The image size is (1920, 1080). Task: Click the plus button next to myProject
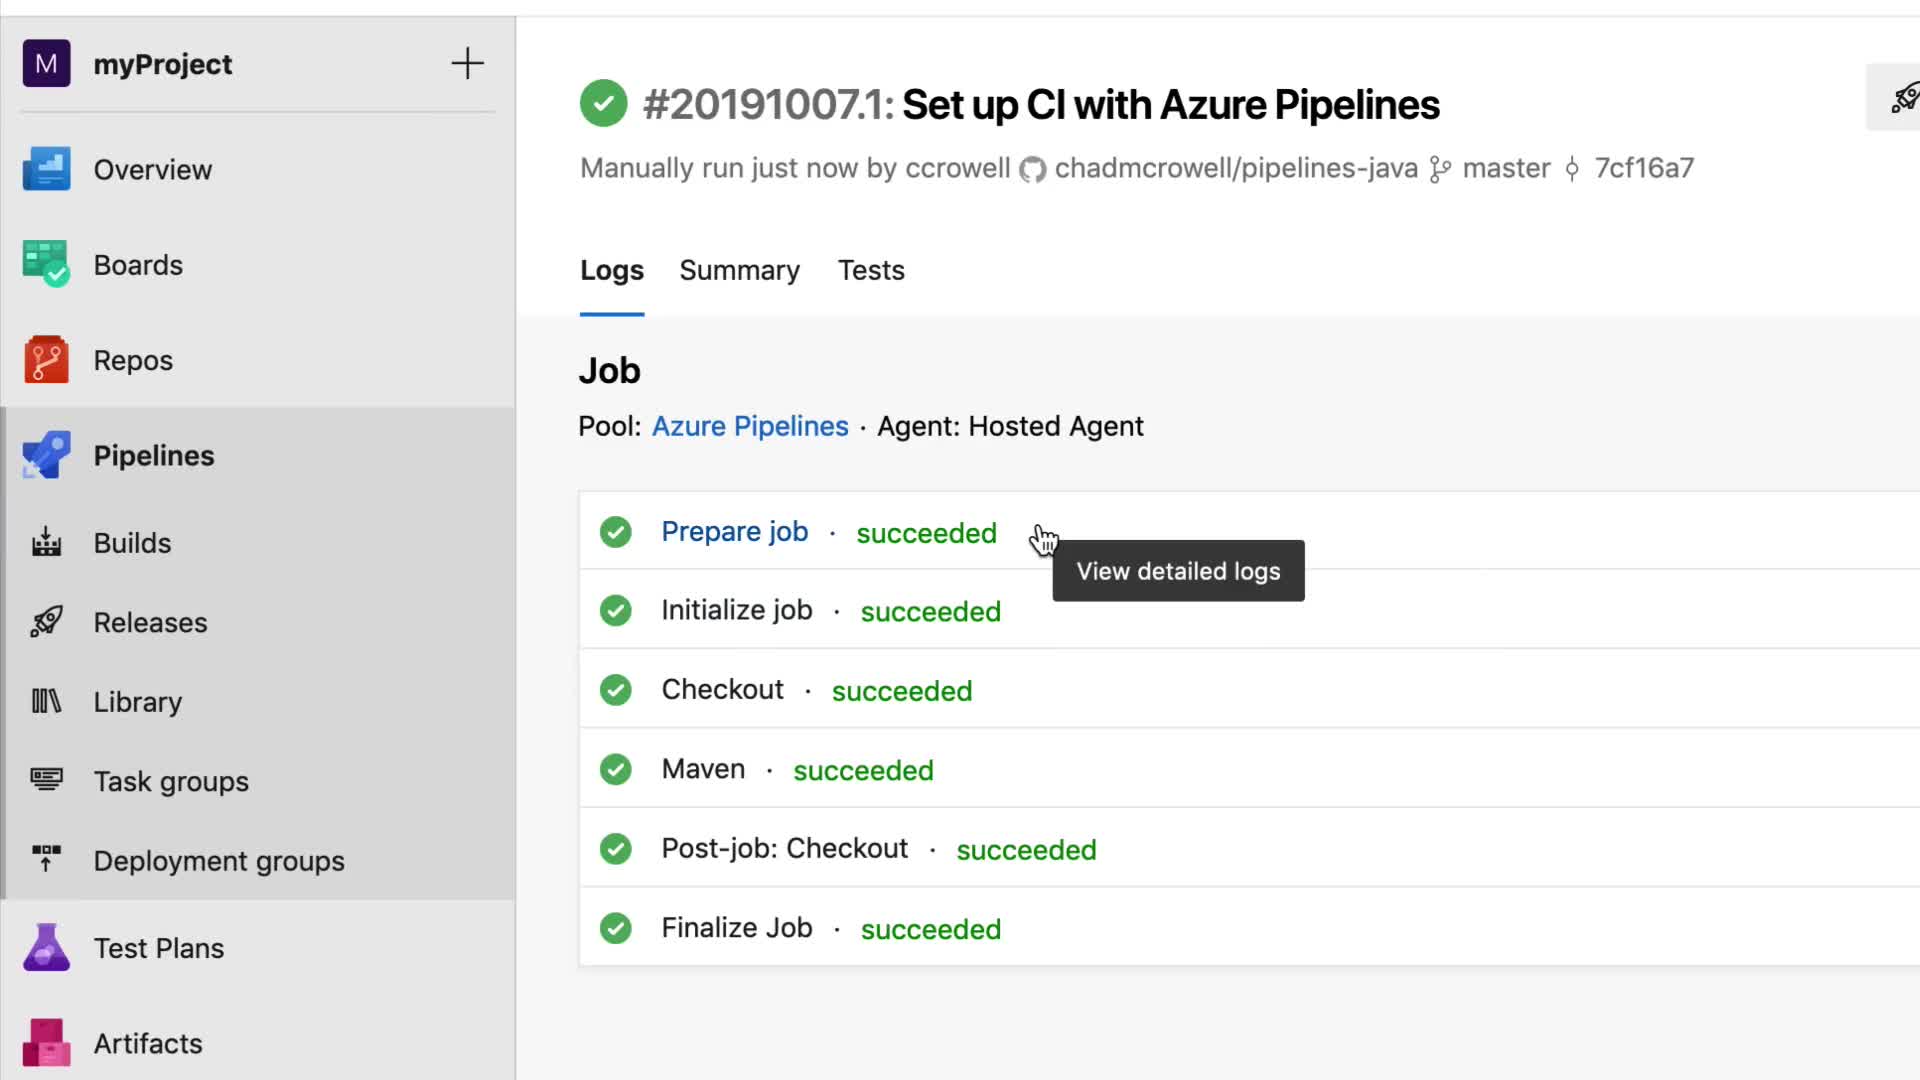[x=467, y=64]
